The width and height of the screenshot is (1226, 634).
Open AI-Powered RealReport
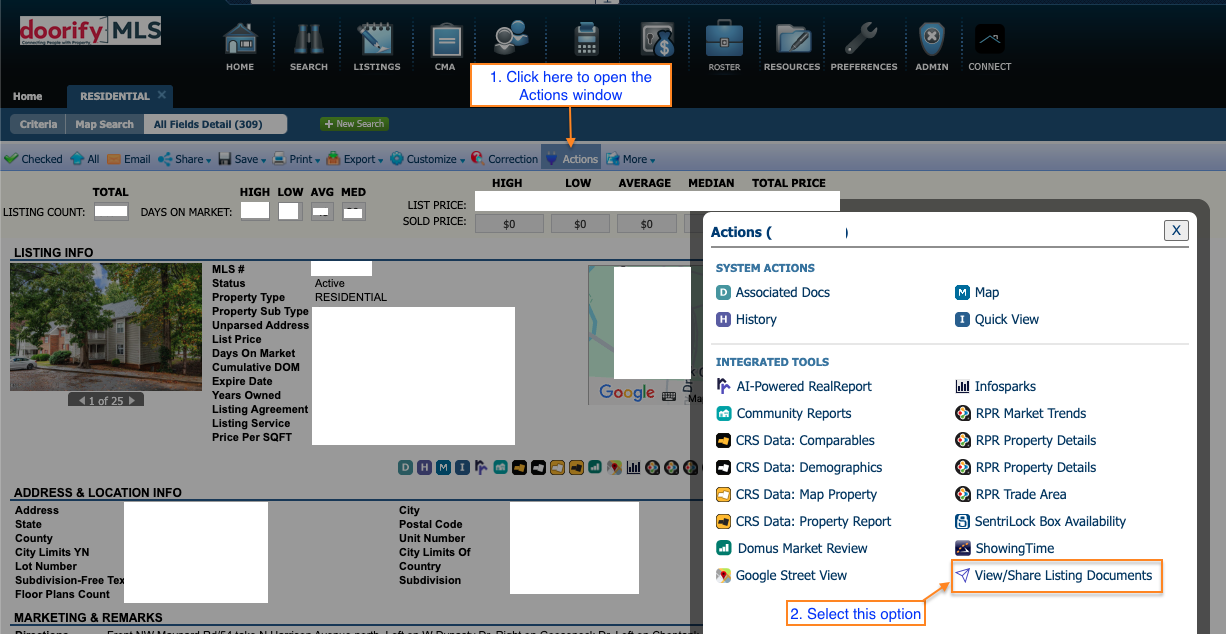794,386
